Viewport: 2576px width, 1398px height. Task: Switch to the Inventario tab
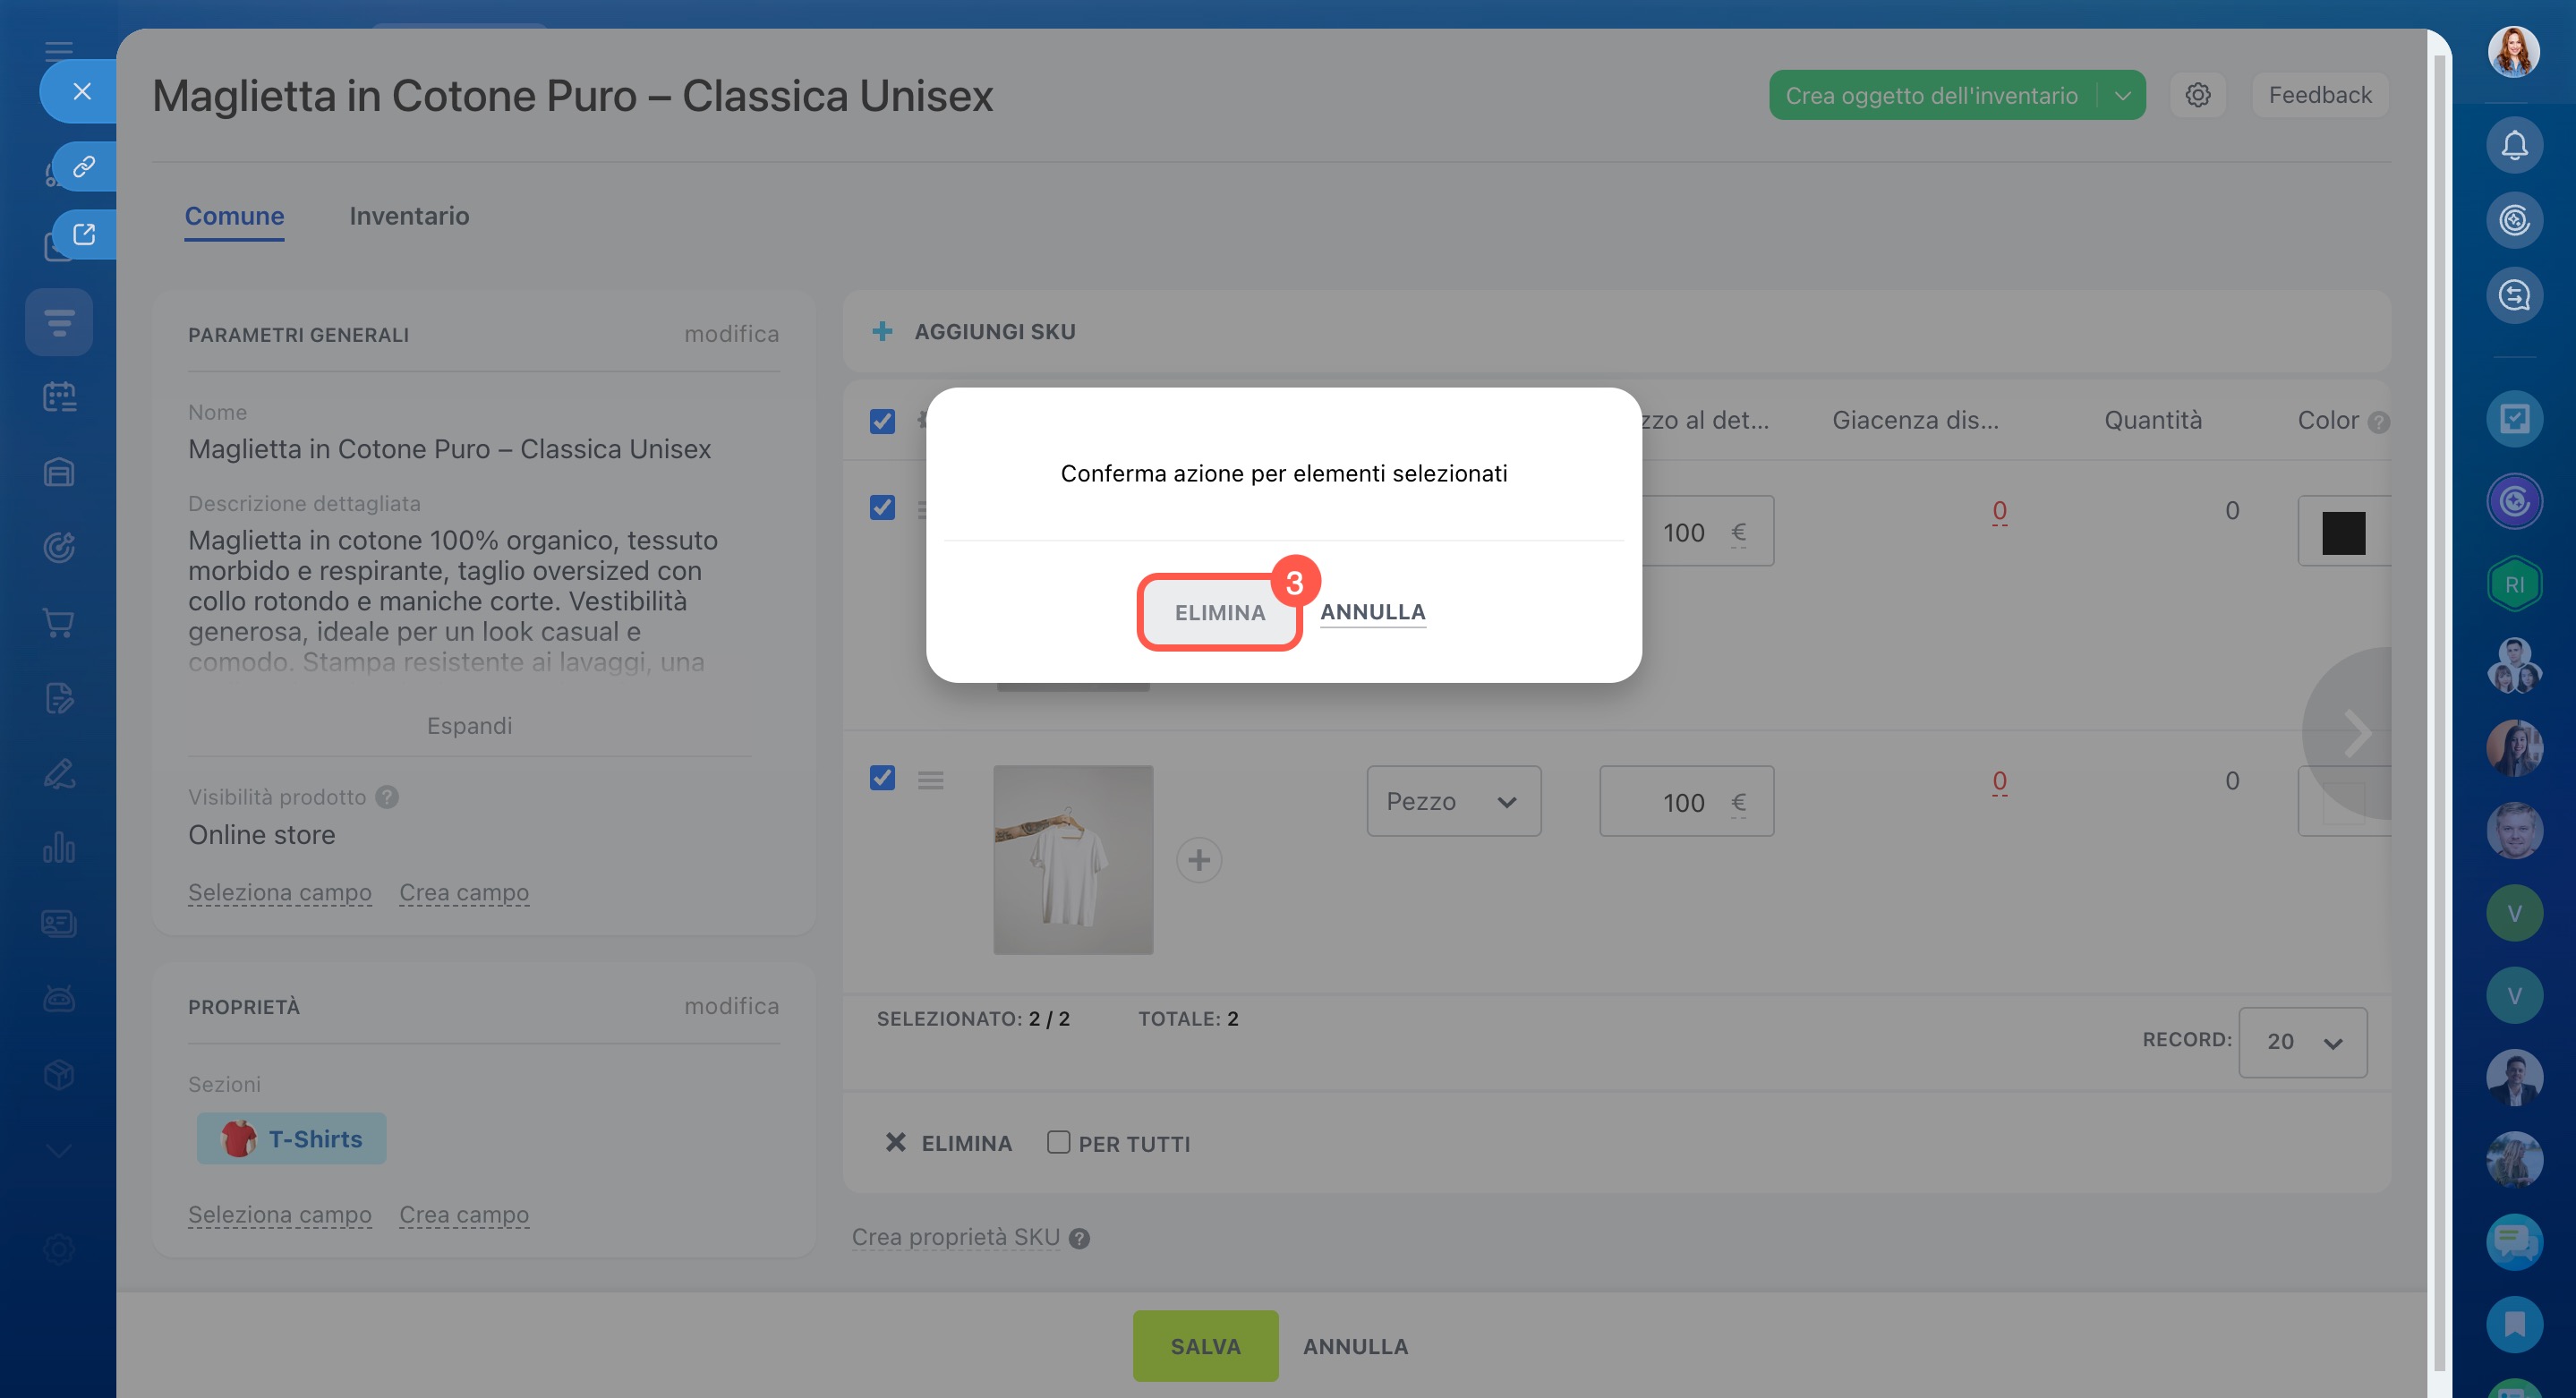pos(409,216)
